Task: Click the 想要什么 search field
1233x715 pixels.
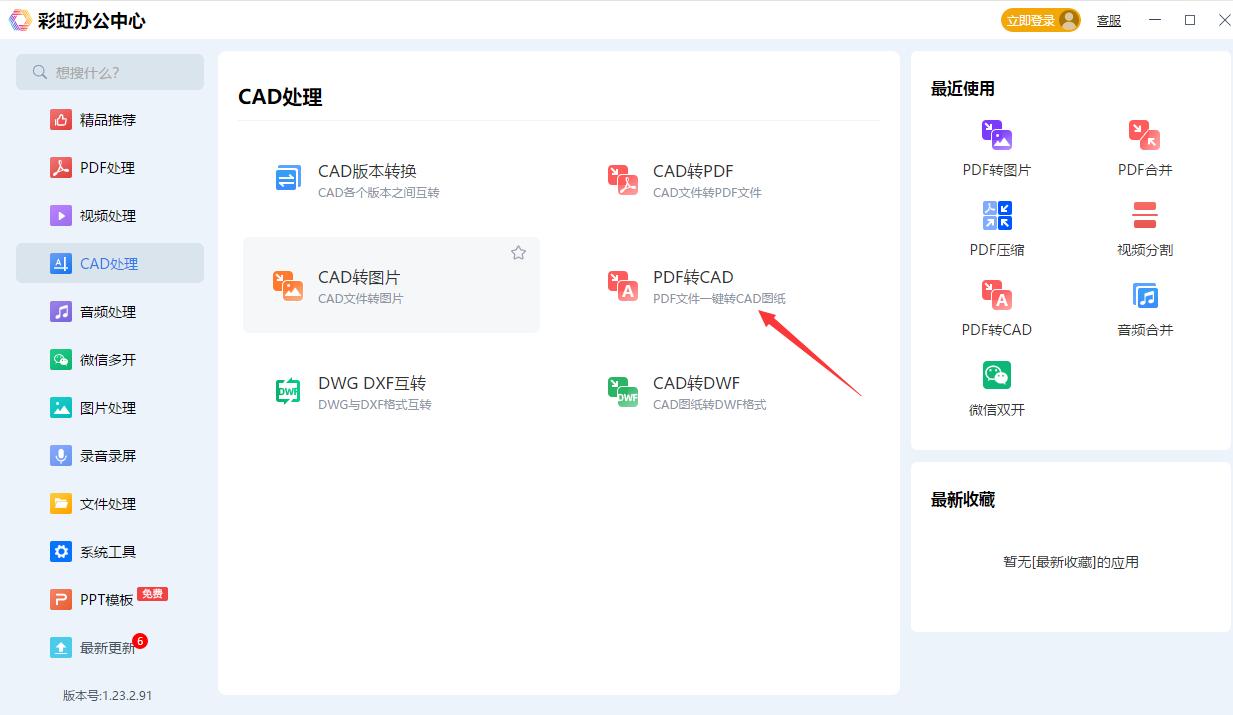Action: (110, 72)
